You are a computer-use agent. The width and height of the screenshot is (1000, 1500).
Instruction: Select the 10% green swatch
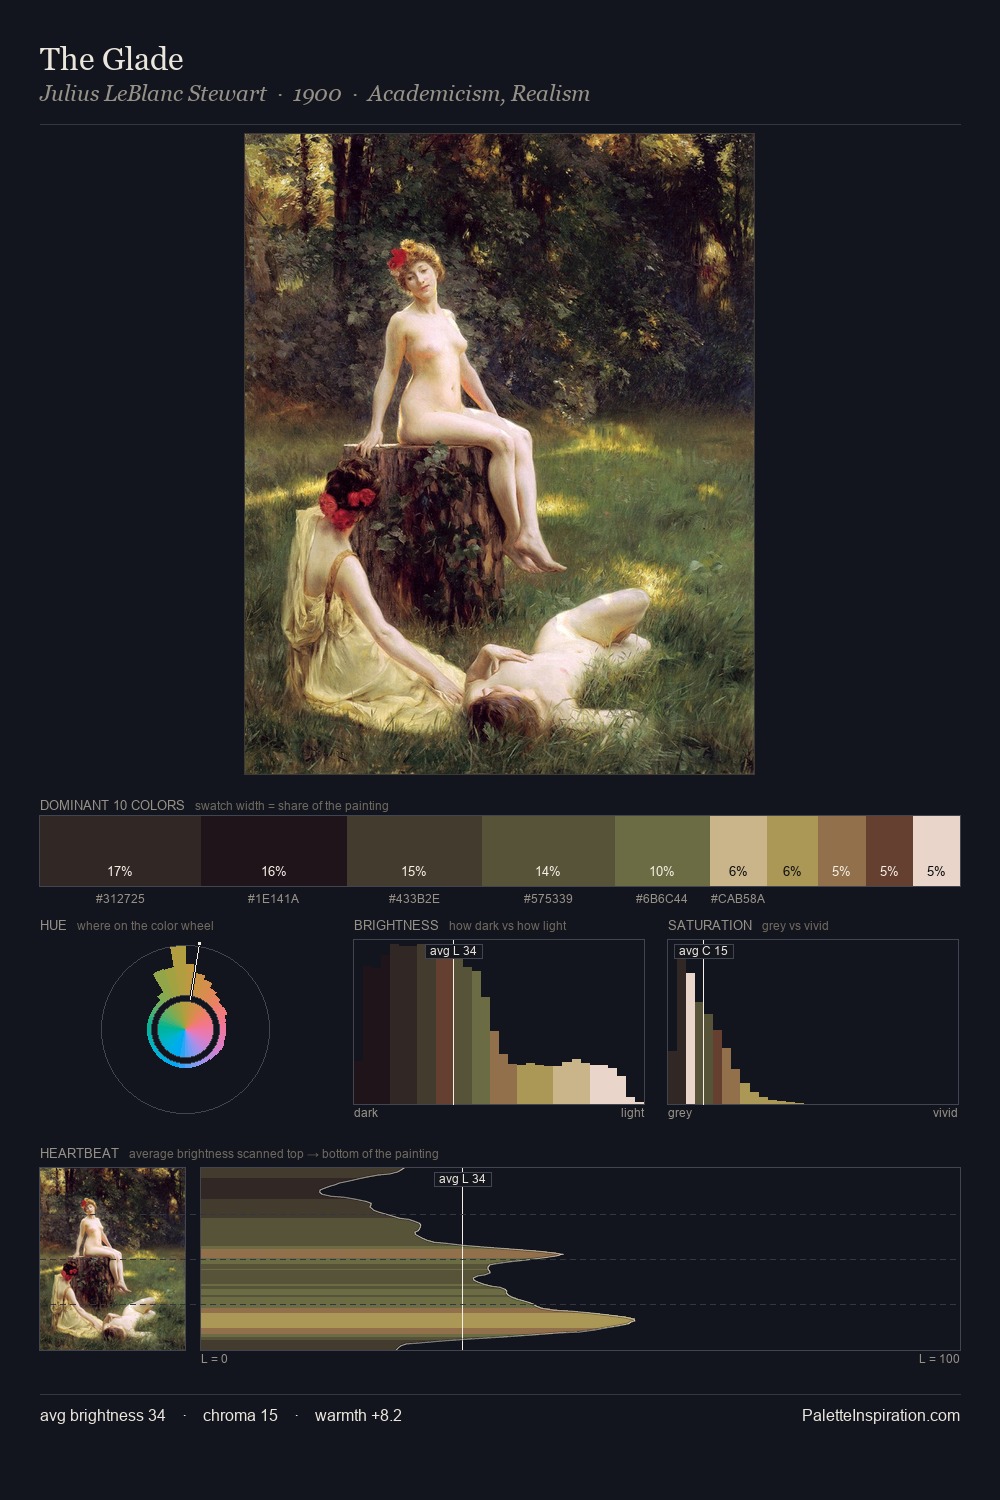(x=662, y=851)
